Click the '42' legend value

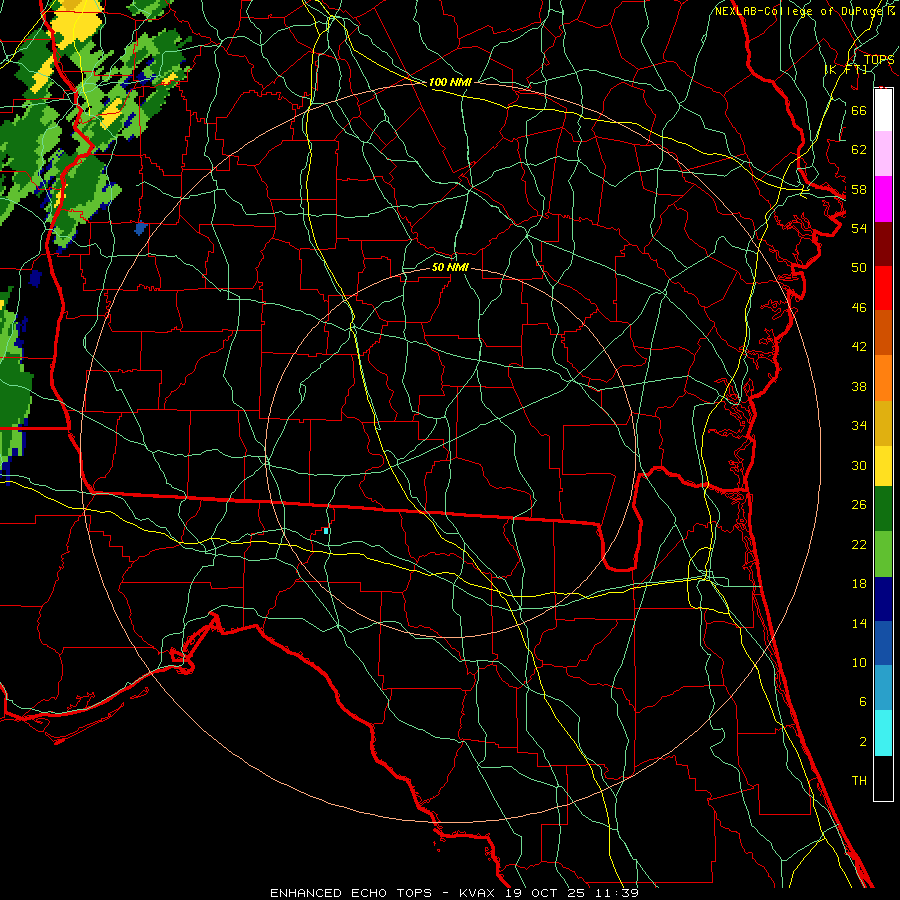(859, 347)
